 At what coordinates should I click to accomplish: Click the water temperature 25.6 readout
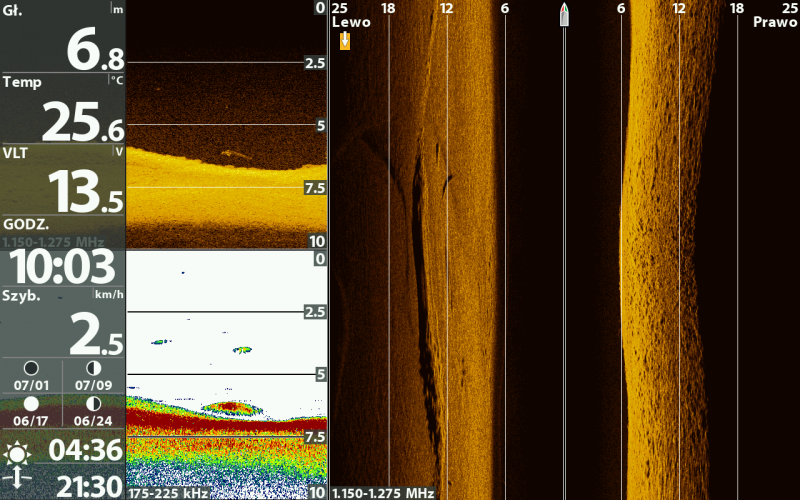point(84,120)
